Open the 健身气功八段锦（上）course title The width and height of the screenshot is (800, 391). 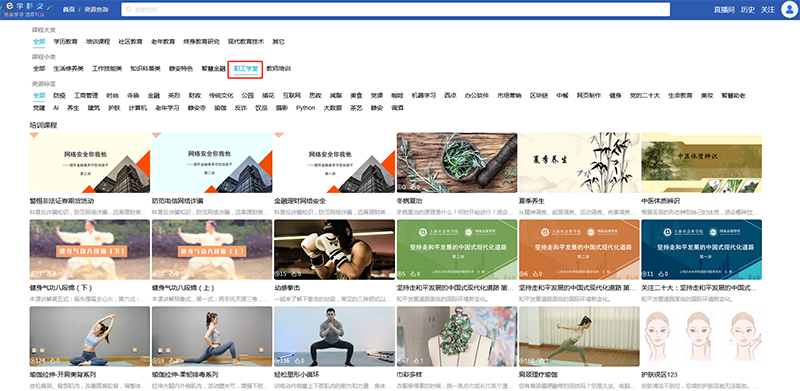(x=184, y=288)
